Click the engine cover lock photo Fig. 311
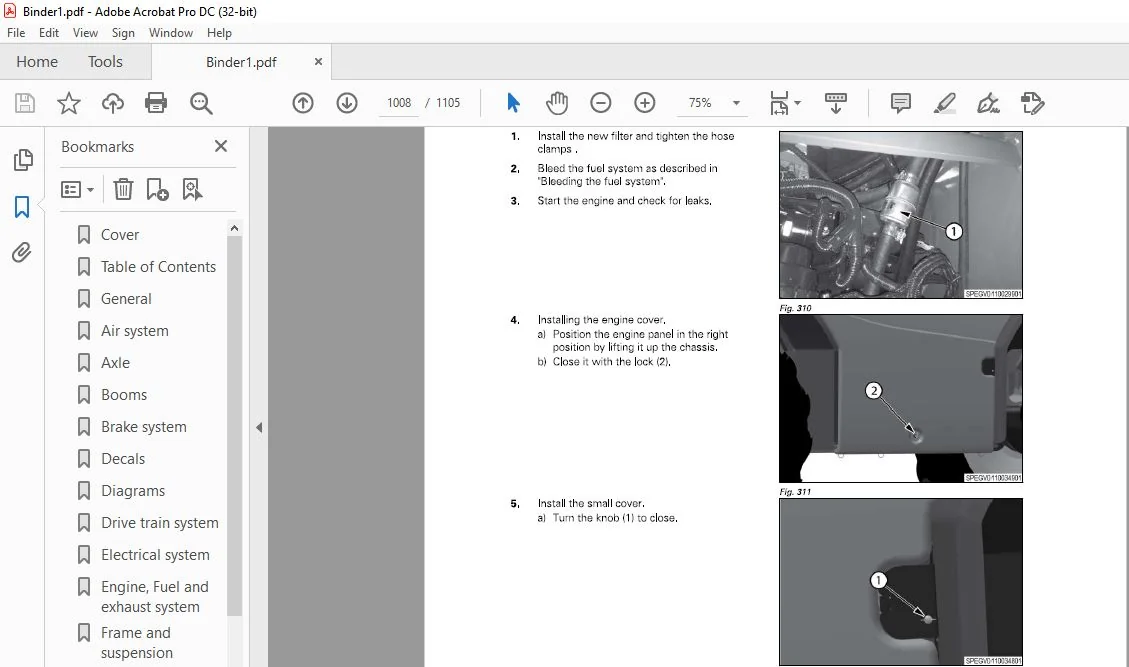This screenshot has height=667, width=1129. [x=901, y=398]
